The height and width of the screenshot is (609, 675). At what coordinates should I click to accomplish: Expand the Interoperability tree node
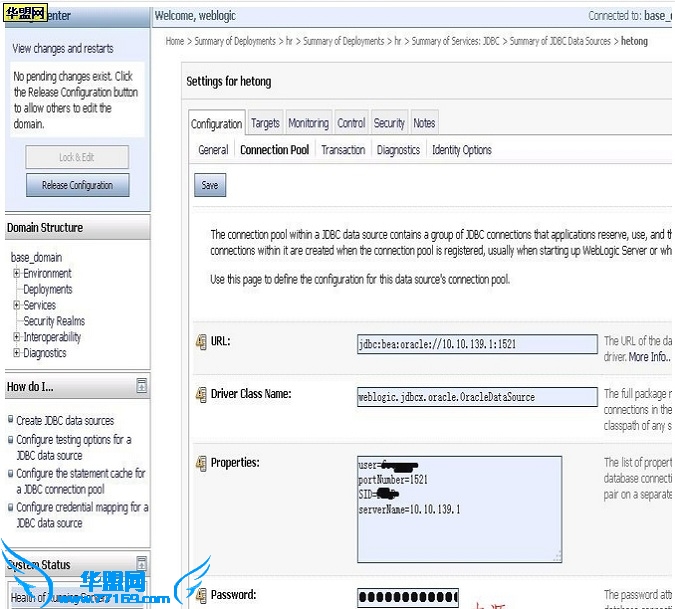[x=17, y=338]
